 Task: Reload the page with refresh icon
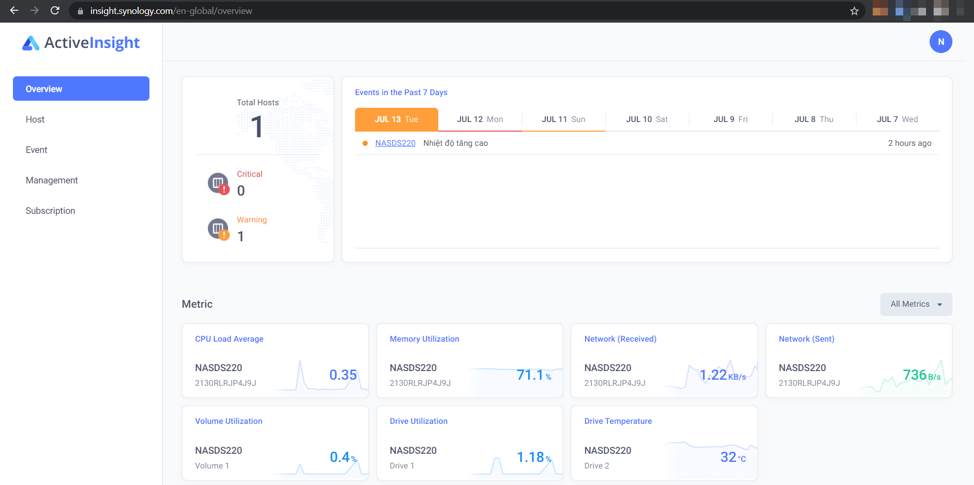point(55,11)
